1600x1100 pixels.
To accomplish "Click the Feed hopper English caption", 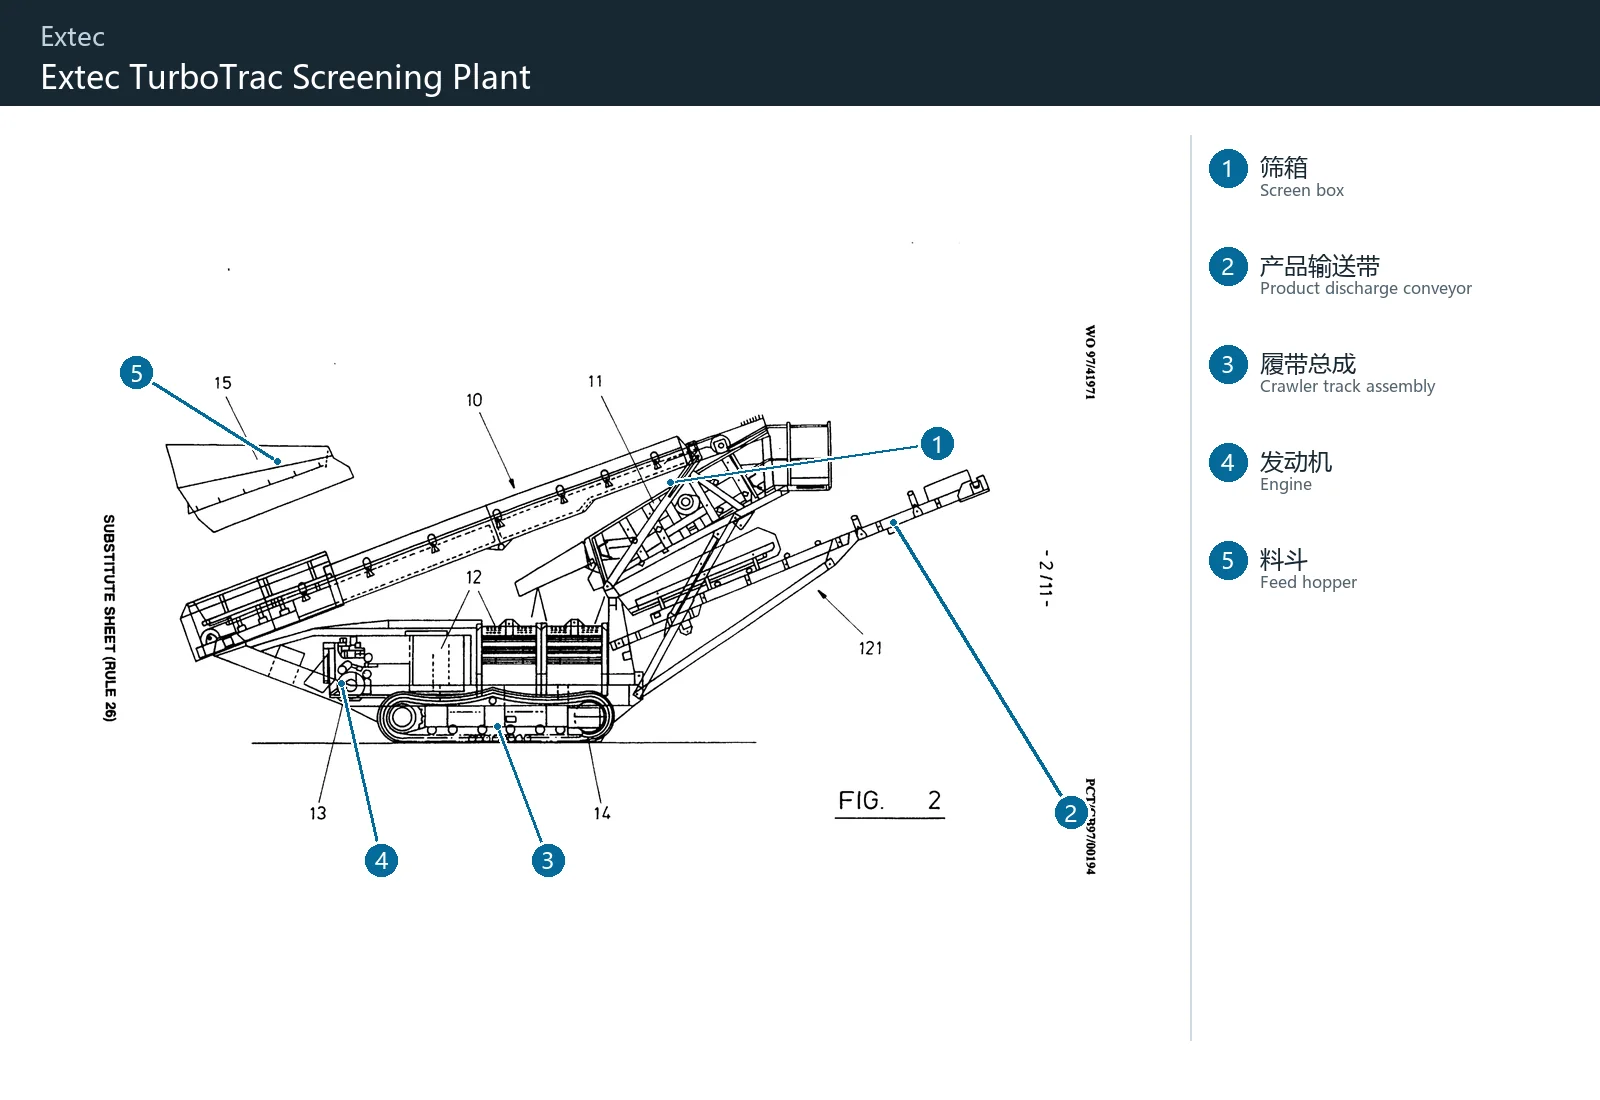I will [x=1308, y=582].
